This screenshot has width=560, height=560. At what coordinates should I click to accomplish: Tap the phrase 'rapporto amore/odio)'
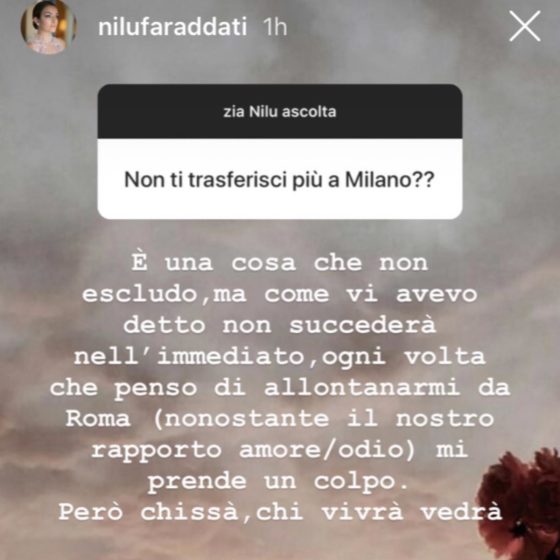pyautogui.click(x=254, y=450)
